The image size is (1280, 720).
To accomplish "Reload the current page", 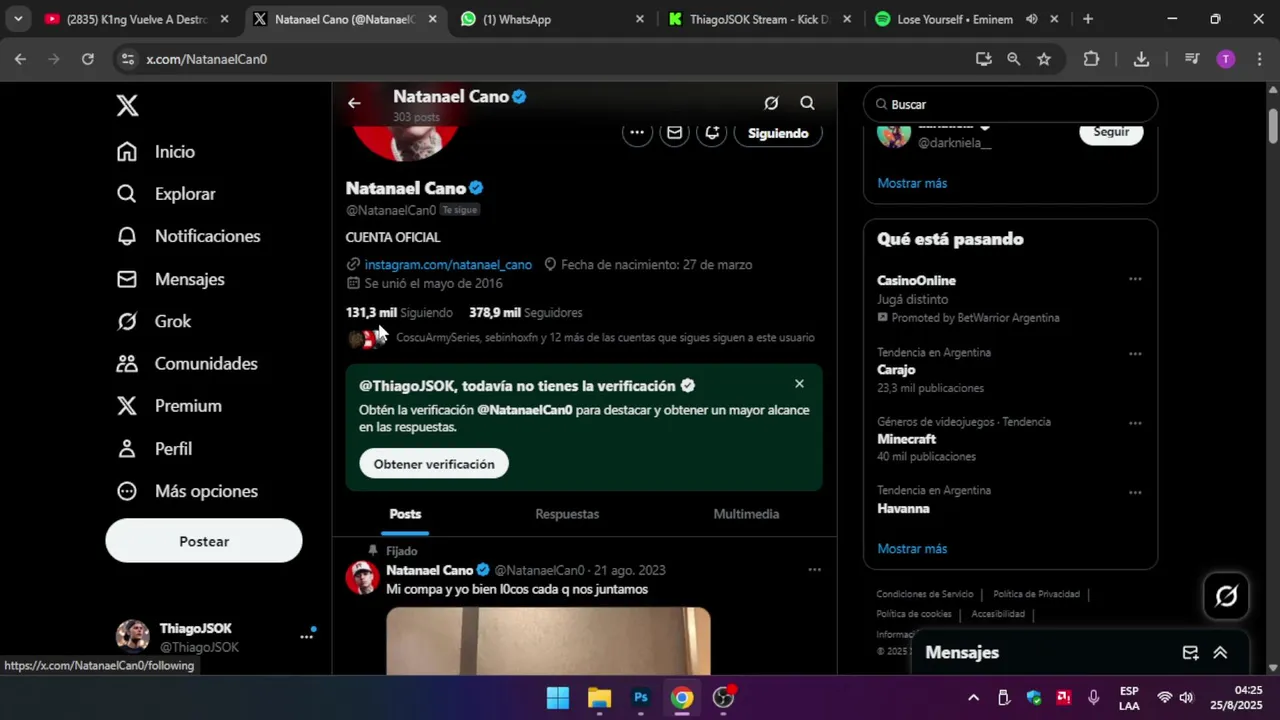I will (x=88, y=59).
